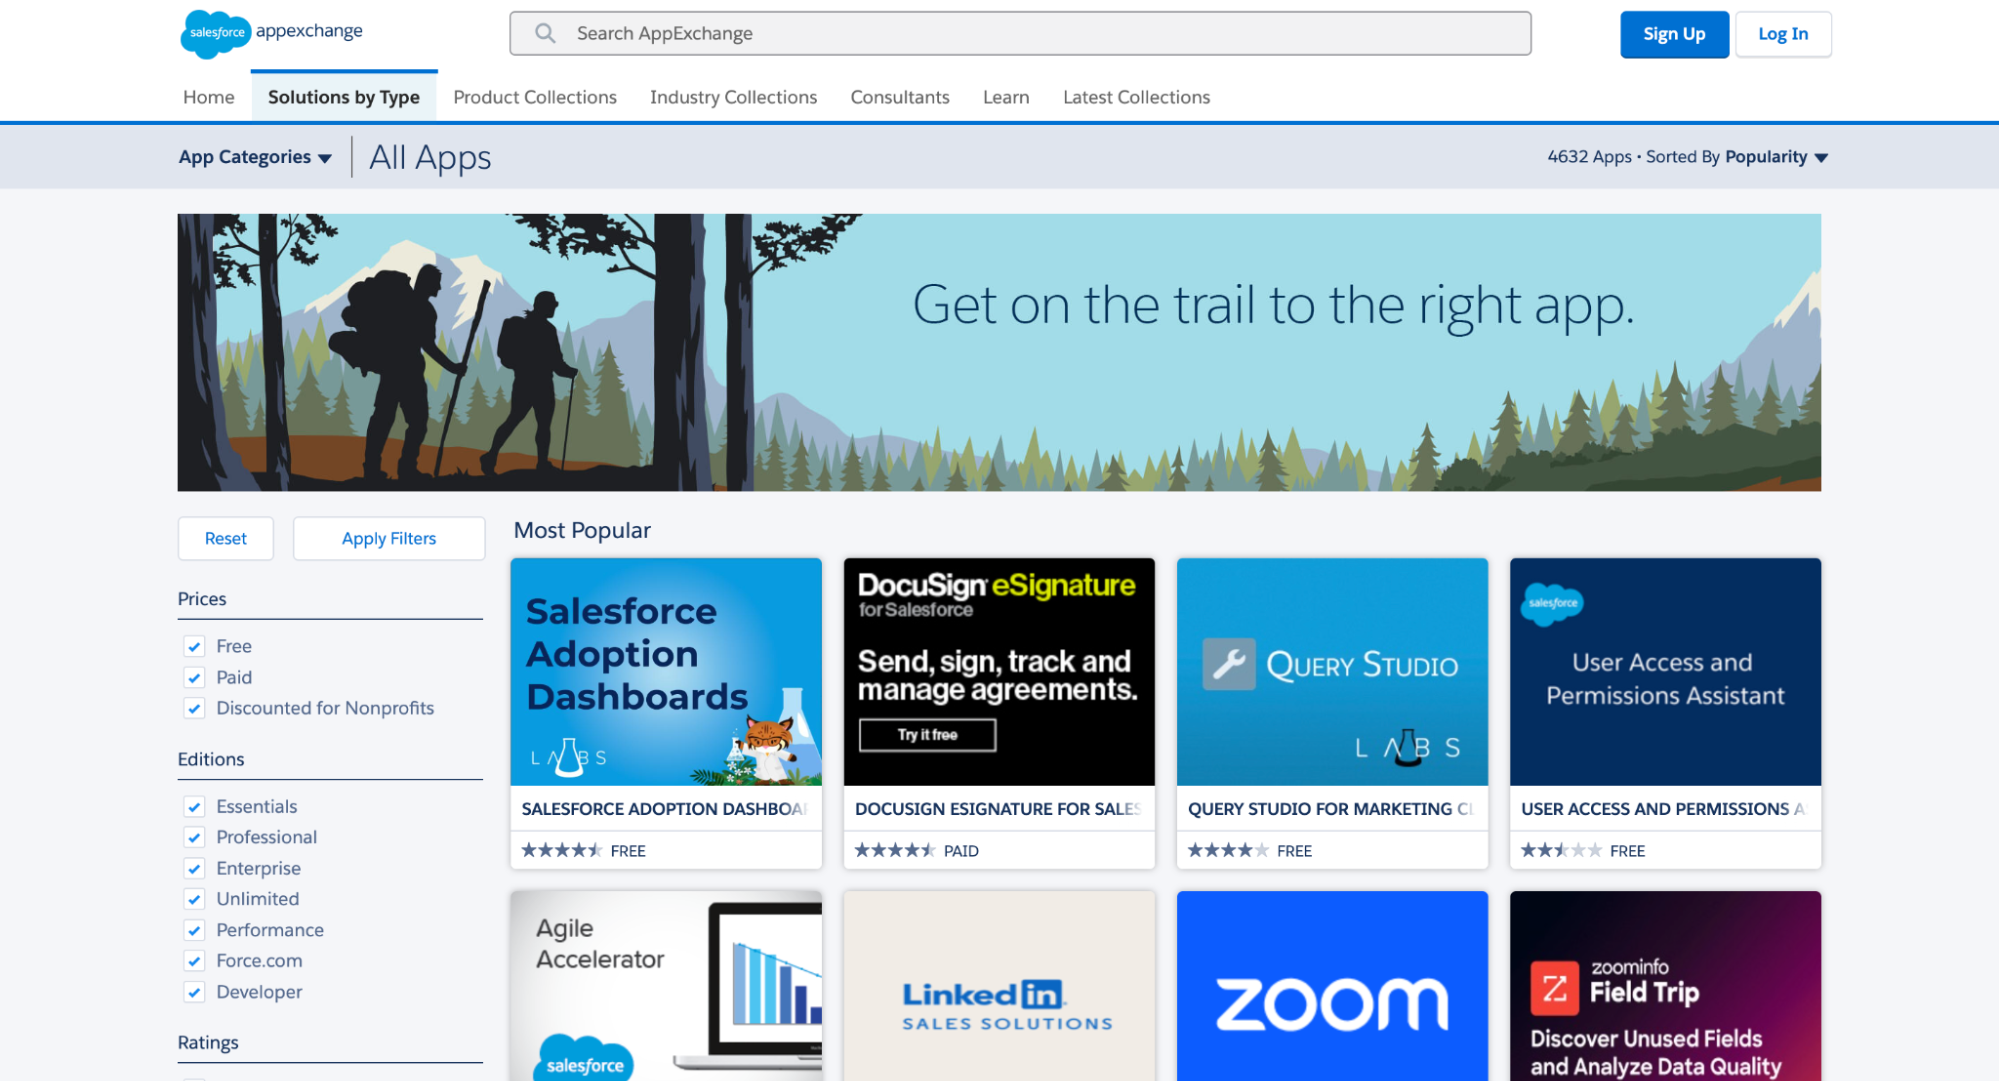Uncheck the Paid price filter
Viewport: 1999px width, 1082px height.
pyautogui.click(x=195, y=678)
